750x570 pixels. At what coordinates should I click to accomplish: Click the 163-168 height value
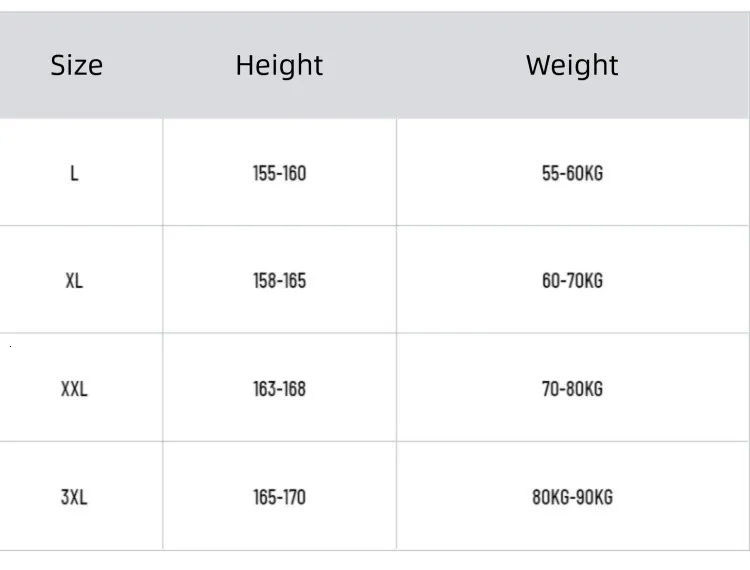click(x=279, y=389)
